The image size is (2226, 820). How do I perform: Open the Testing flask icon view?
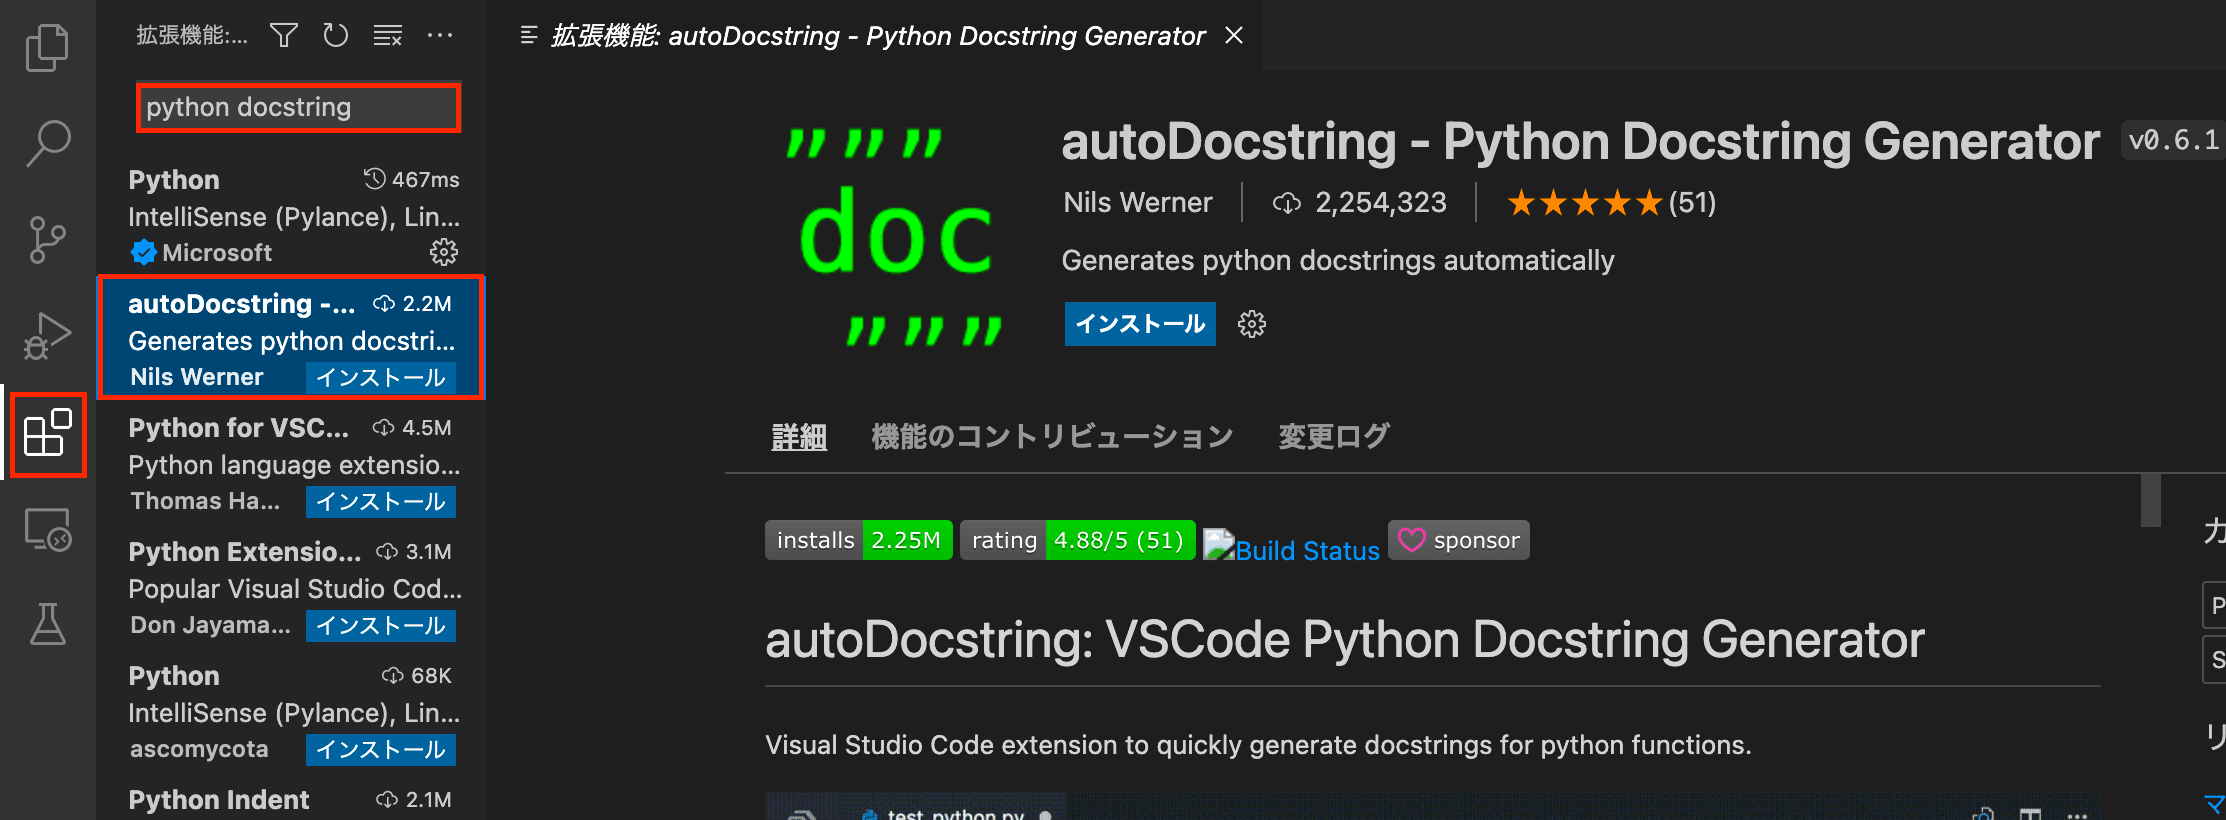point(47,624)
